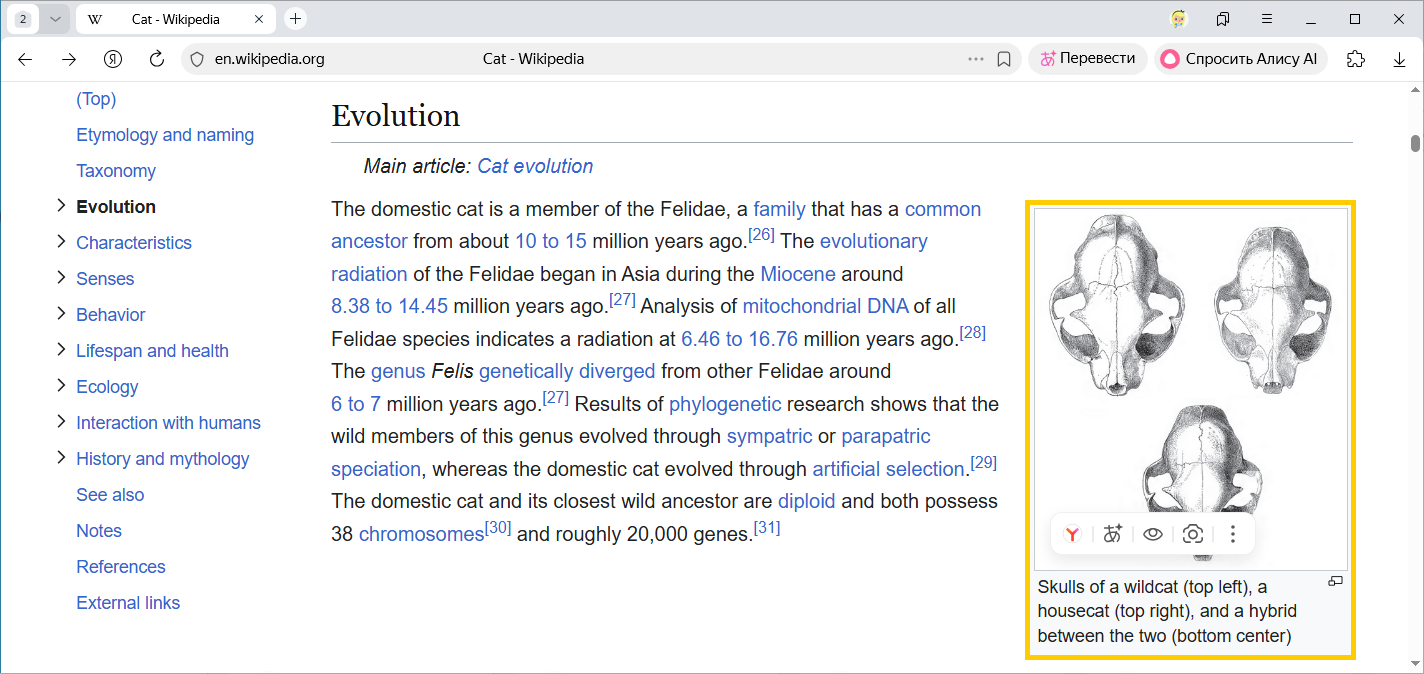Click the camera image search icon
Viewport: 1424px width, 674px height.
pos(1192,534)
